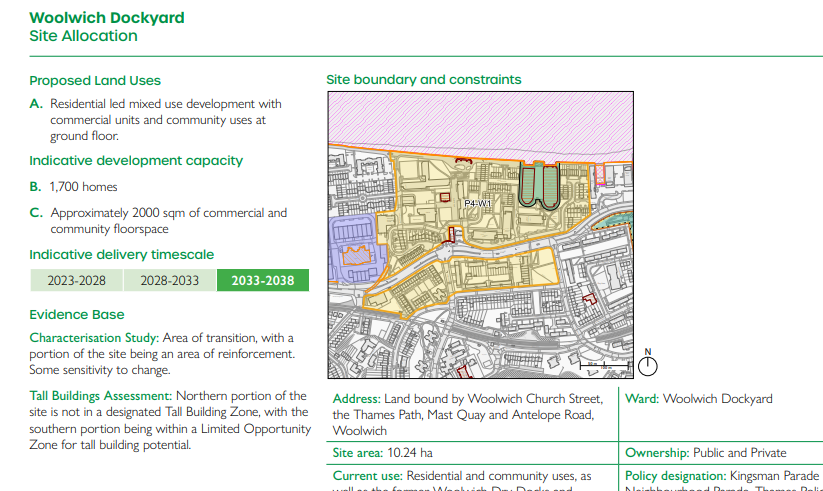Click the Tall Buildings Assessment label
Viewport: 823px width, 491px height.
101,396
